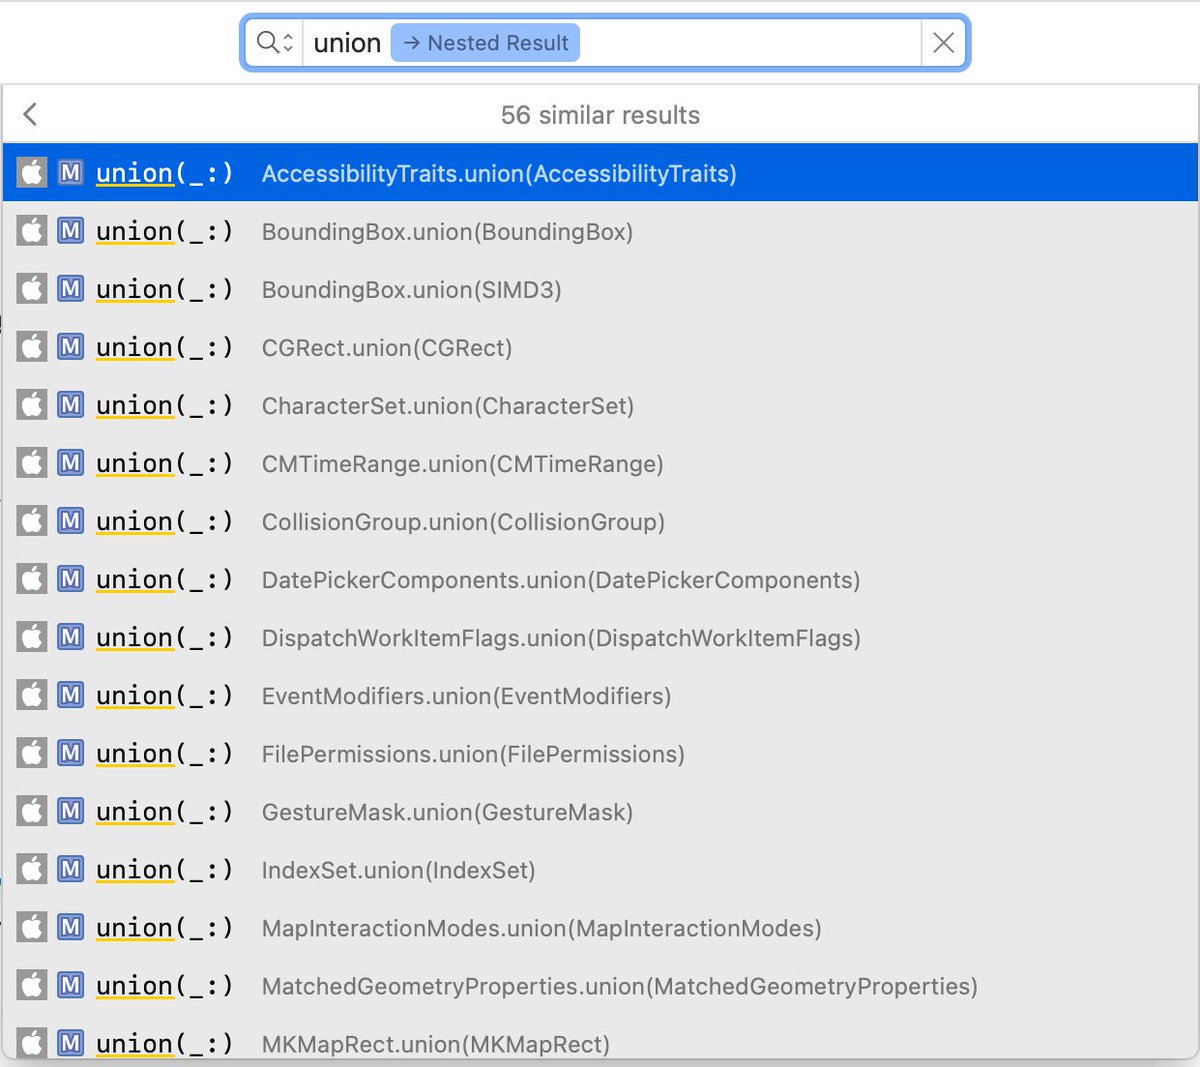The image size is (1200, 1067).
Task: Click the Apple platform icon beside AccessibilityTraits.union
Action: tap(32, 172)
